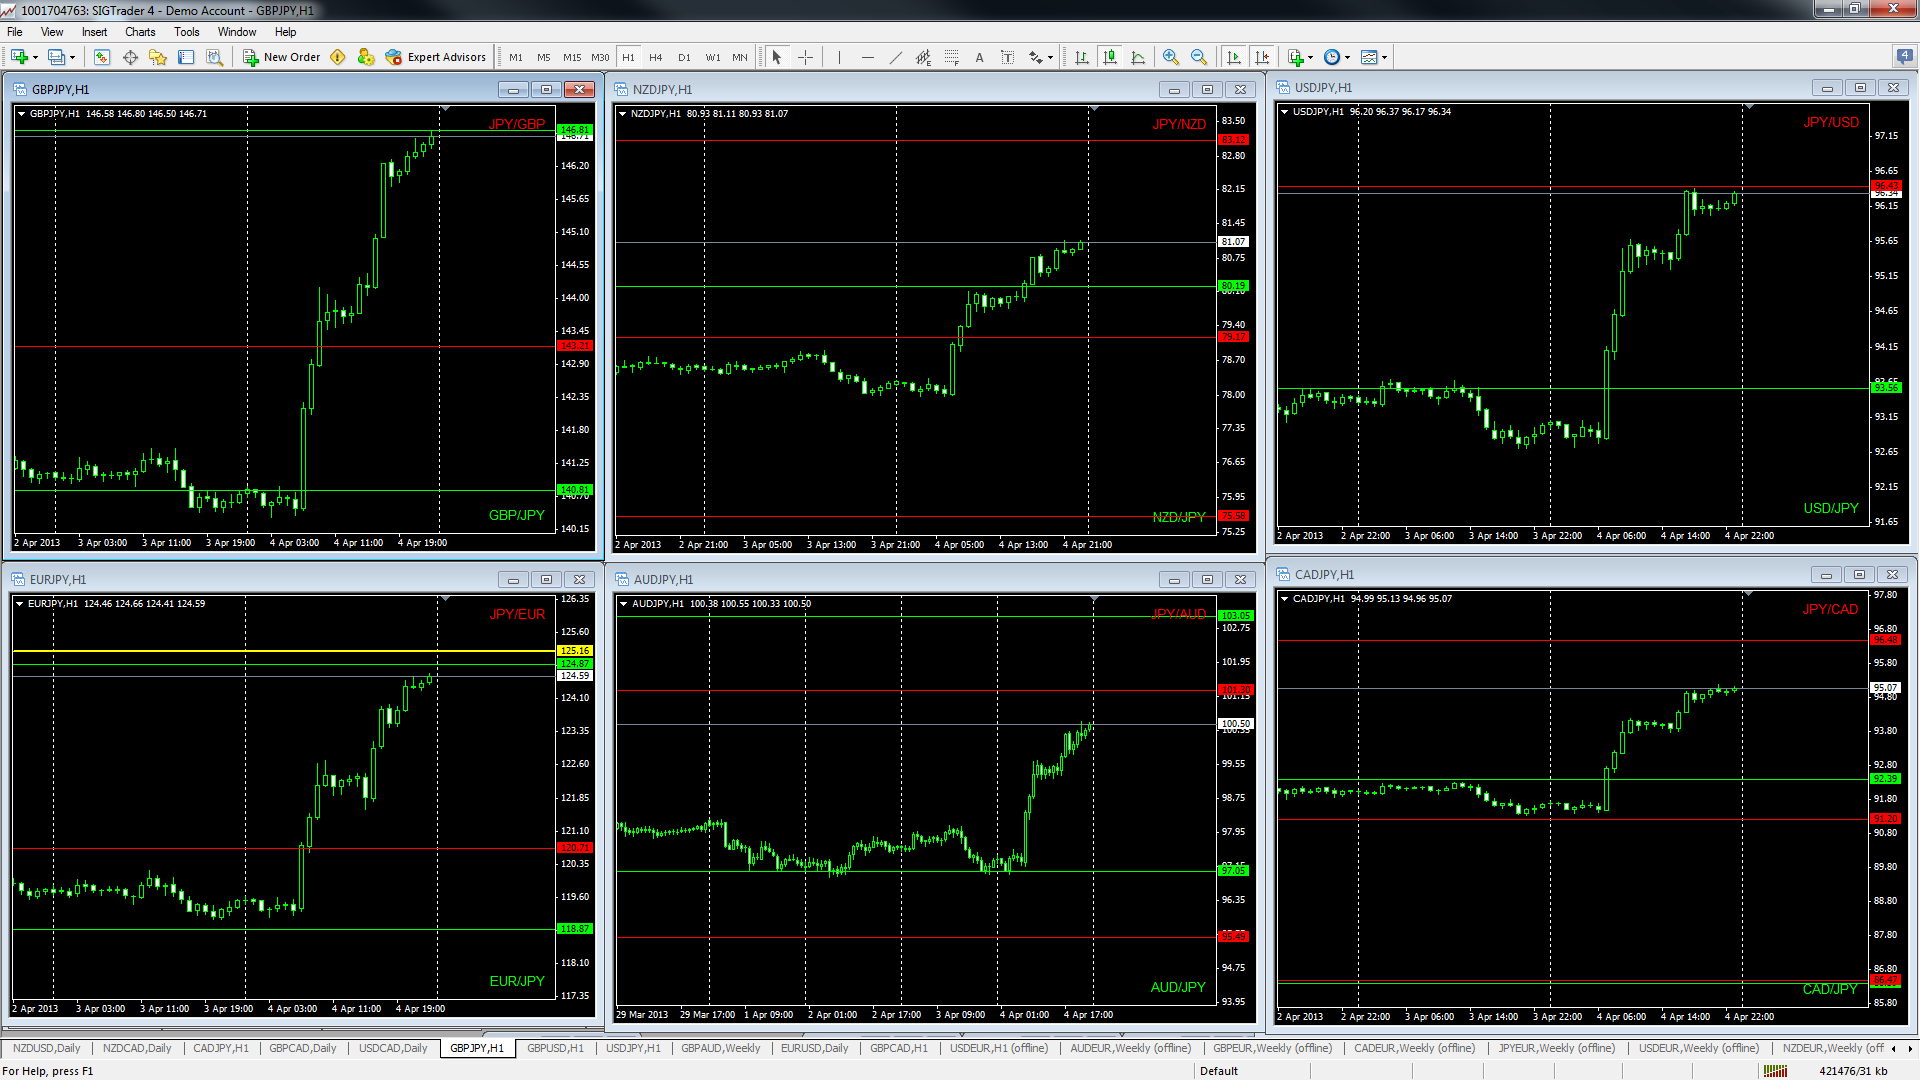Open the Market Watch panel icon
1920x1080 pixels.
[x=102, y=57]
